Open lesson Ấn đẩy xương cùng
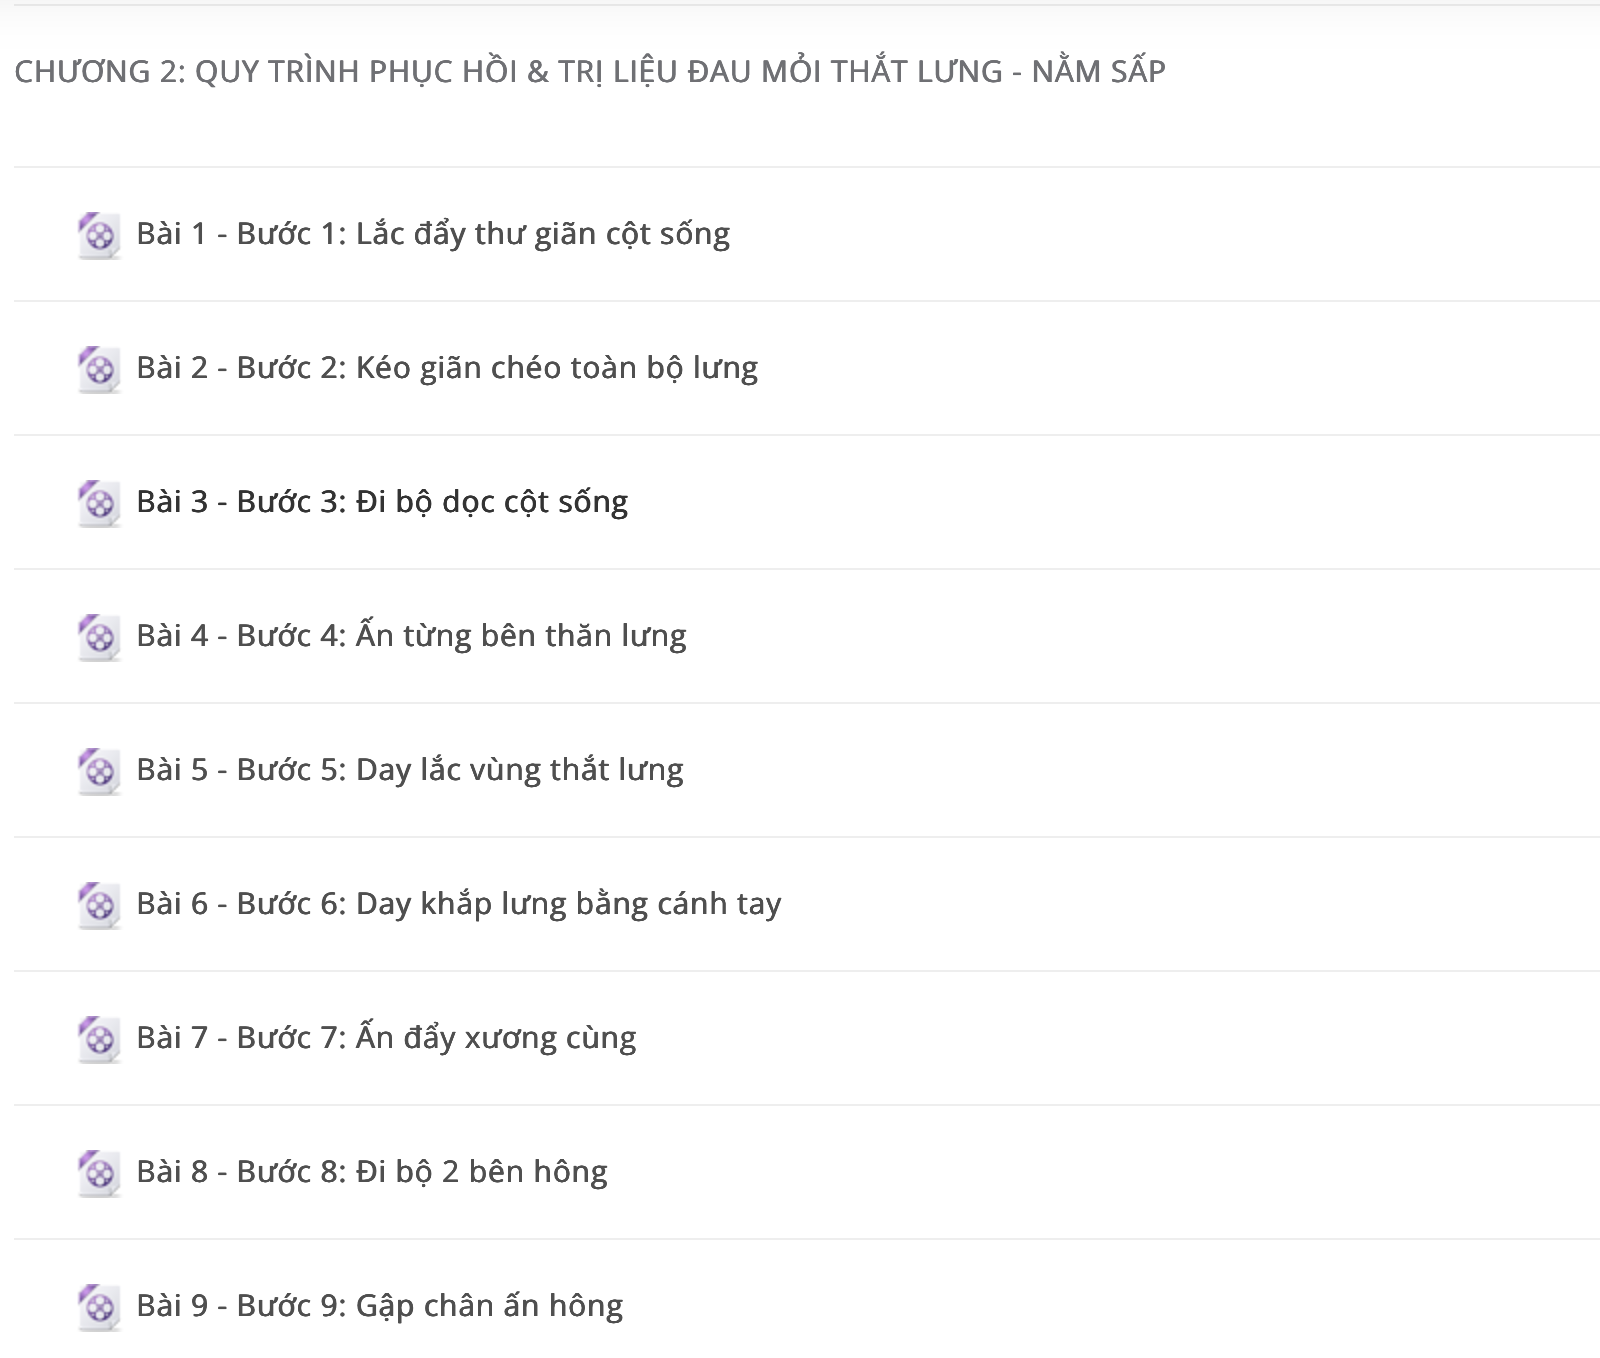Viewport: 1600px width, 1358px height. tap(386, 1038)
